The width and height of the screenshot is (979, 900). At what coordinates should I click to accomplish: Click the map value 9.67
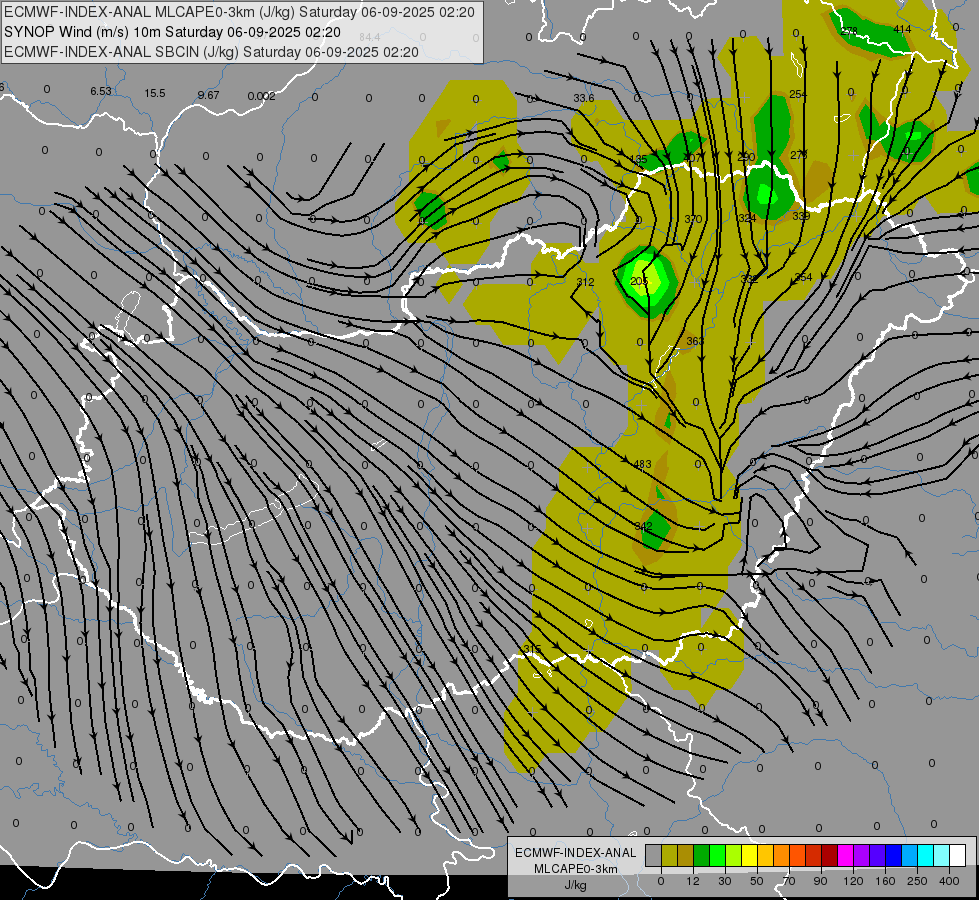point(209,95)
